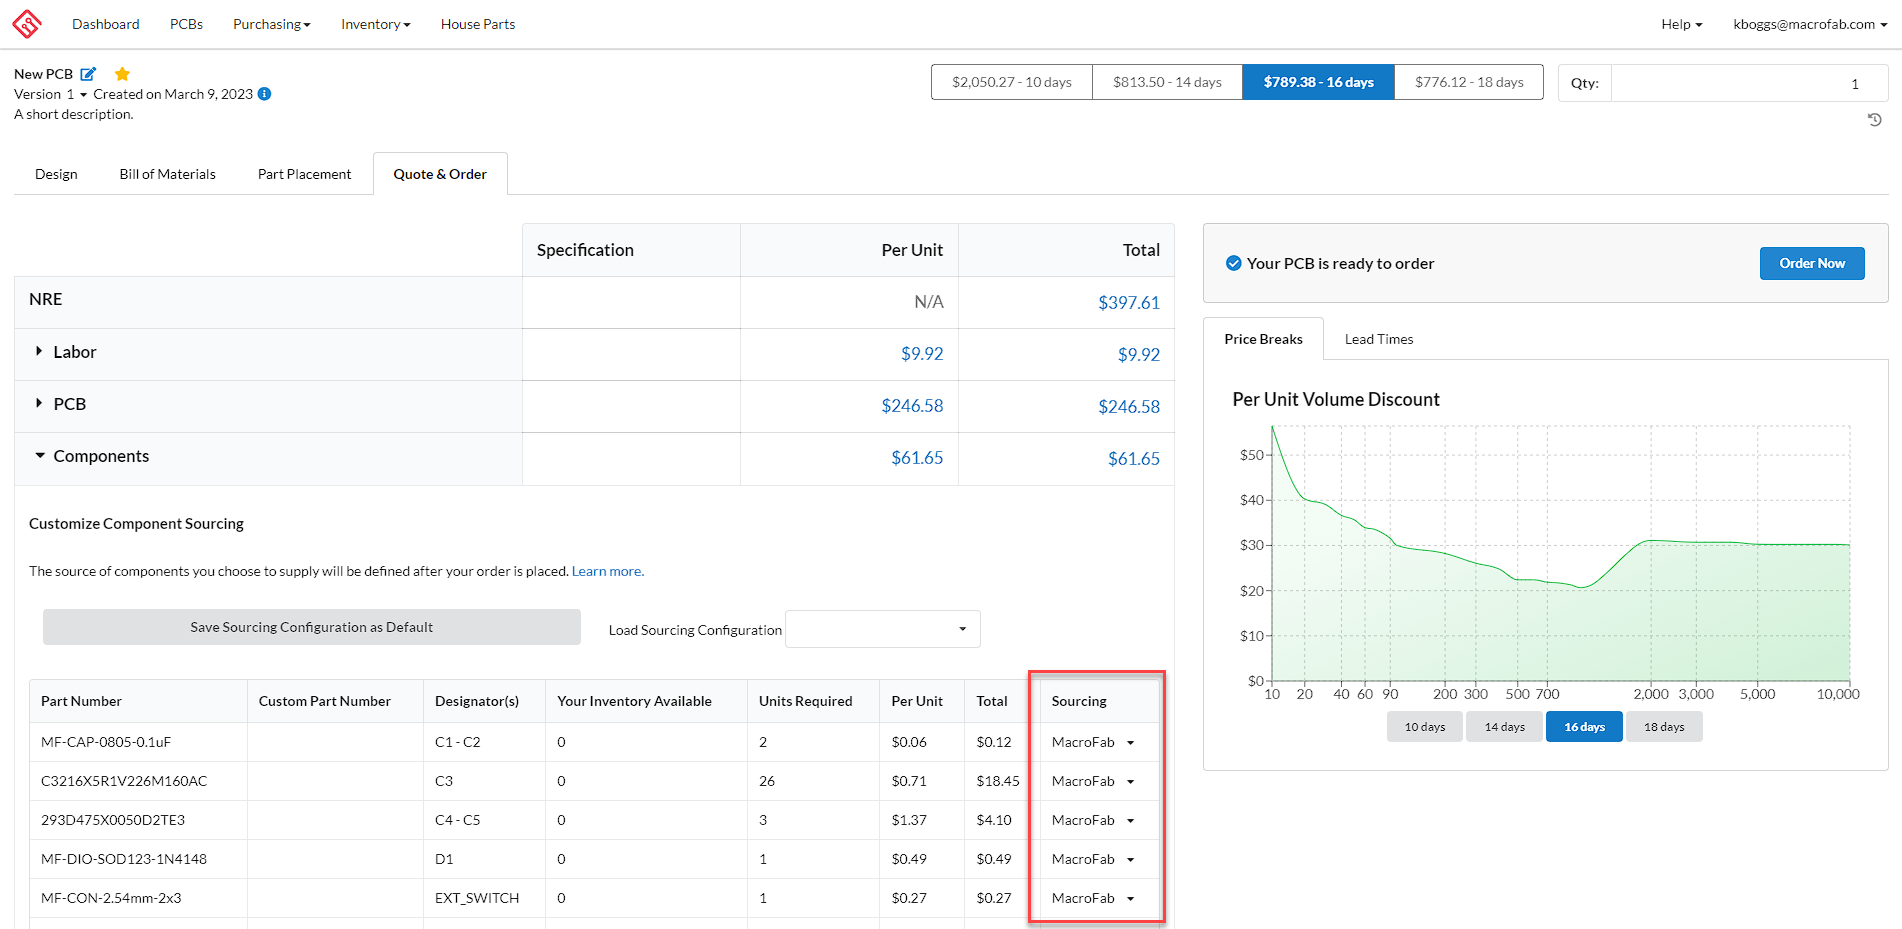Click the NRE total $397.61
This screenshot has height=929, width=1902.
[1129, 302]
